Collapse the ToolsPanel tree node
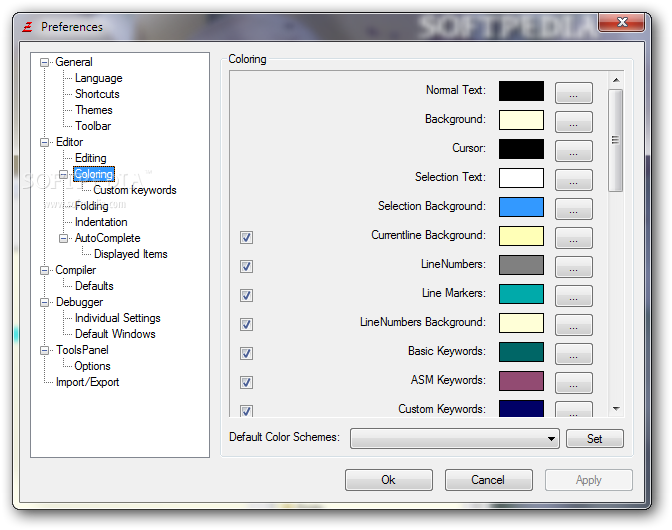 click(x=44, y=350)
